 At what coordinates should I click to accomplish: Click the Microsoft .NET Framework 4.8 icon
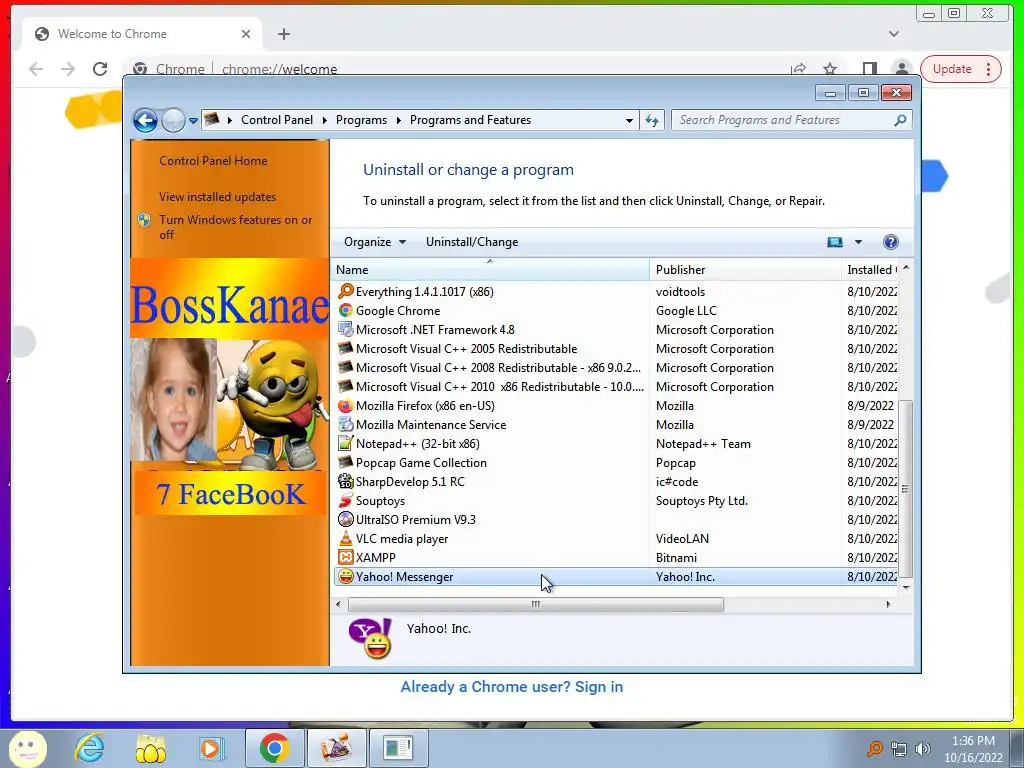tap(345, 329)
